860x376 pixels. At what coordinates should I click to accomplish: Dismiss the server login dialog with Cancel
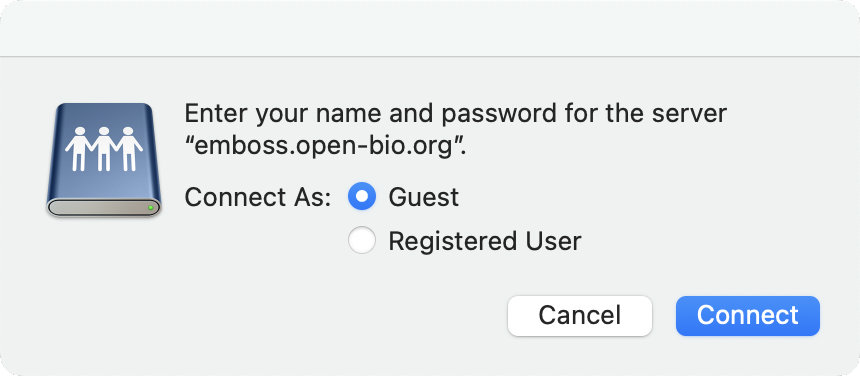point(580,316)
